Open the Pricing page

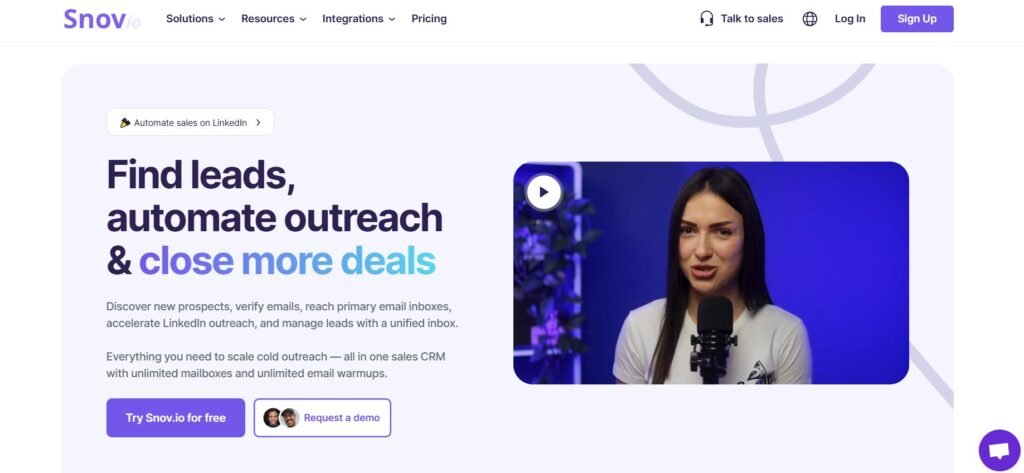(429, 19)
